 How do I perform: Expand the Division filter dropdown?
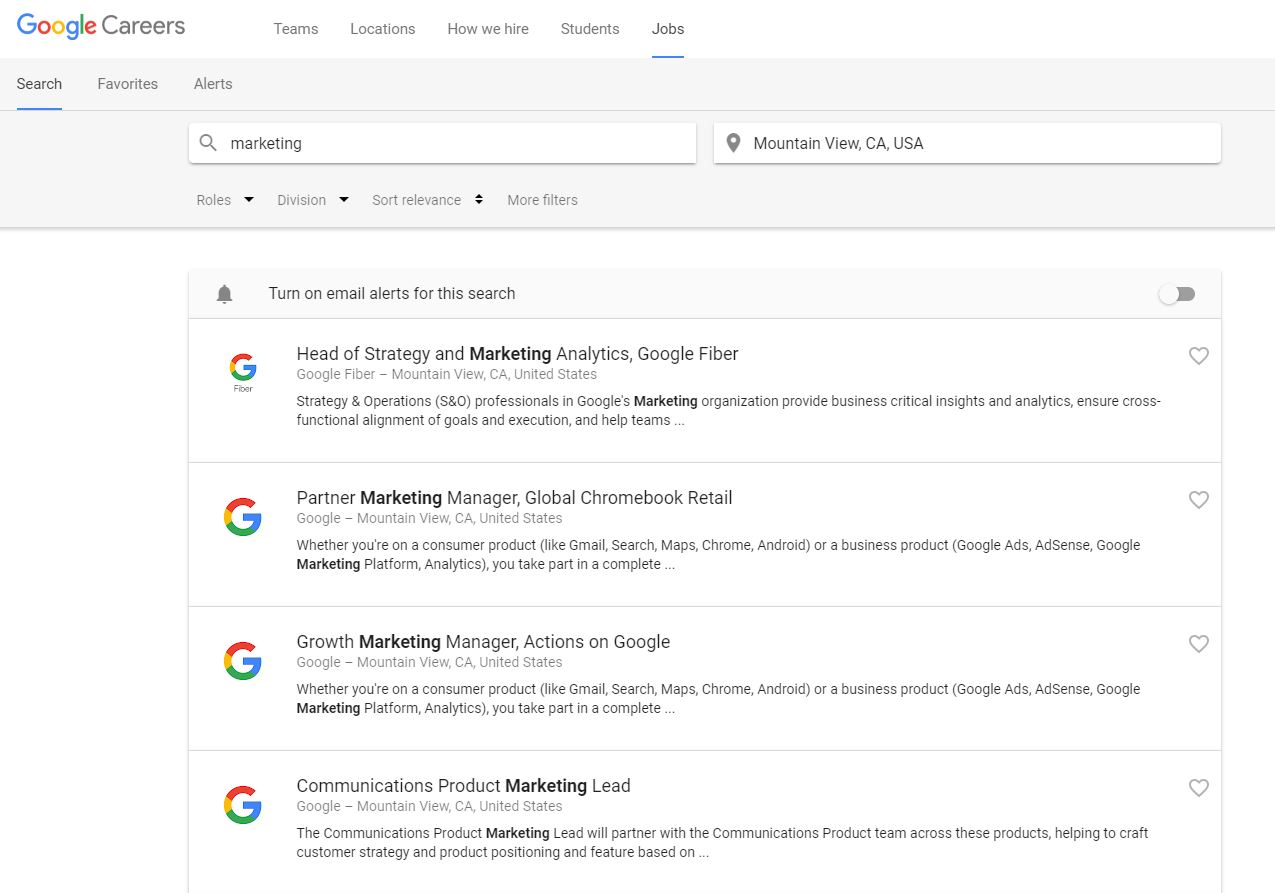tap(313, 200)
